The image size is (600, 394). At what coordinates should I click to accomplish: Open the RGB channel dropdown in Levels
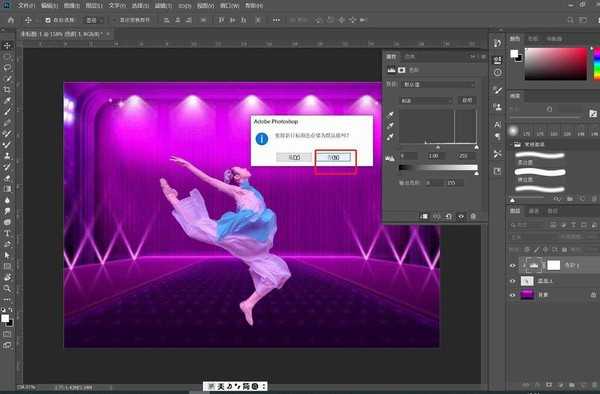[426, 101]
